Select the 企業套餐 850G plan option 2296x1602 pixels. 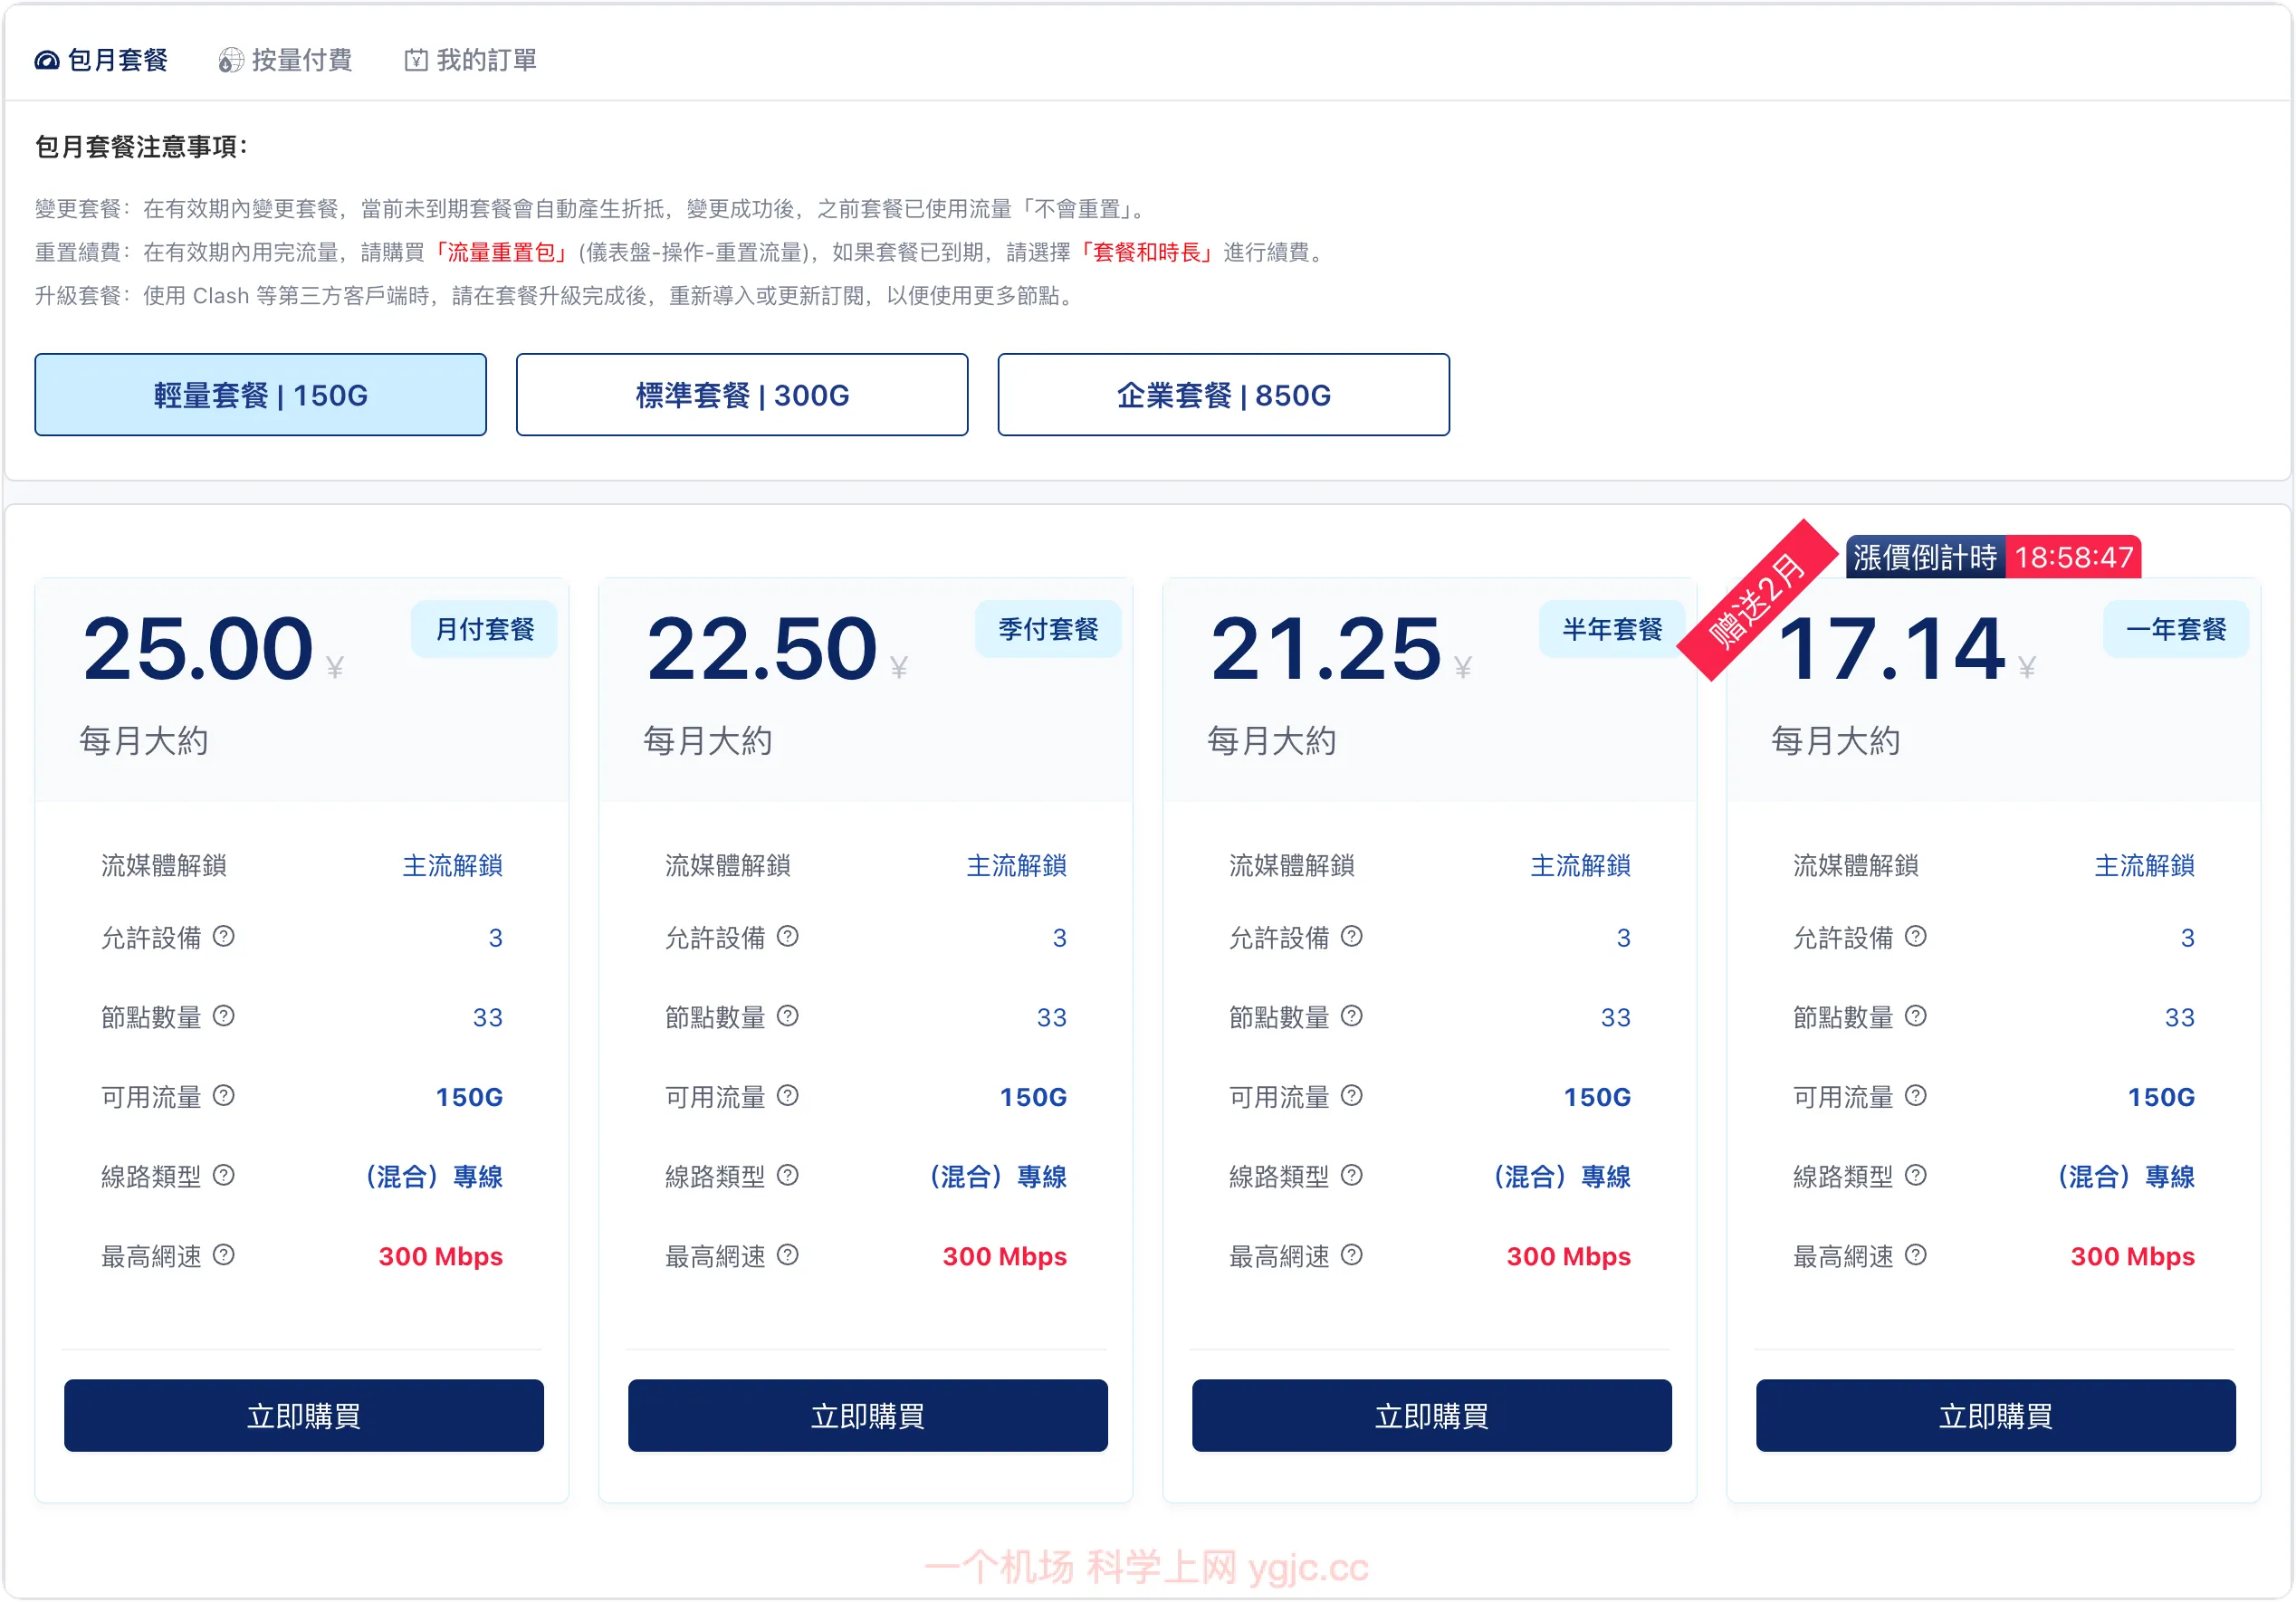click(x=1223, y=395)
